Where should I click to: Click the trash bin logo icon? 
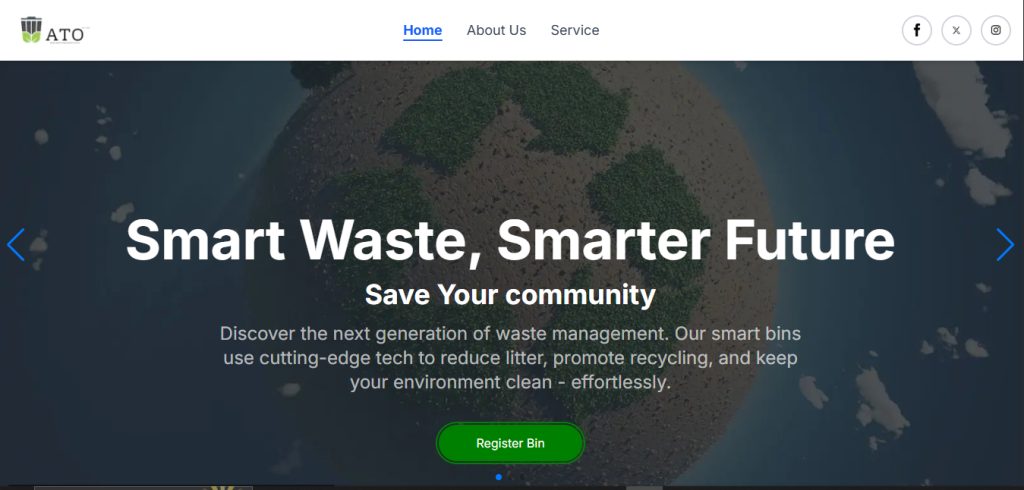tap(31, 30)
